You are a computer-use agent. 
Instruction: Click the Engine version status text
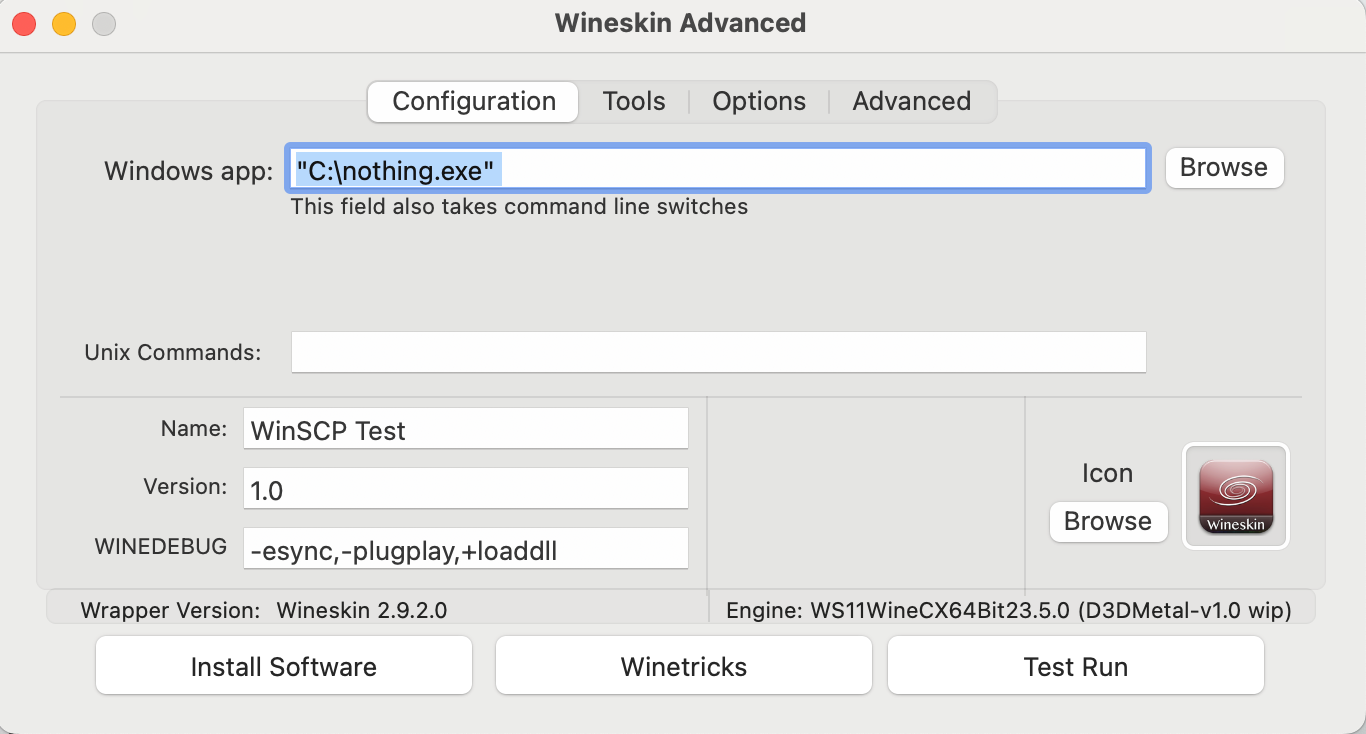click(x=1008, y=610)
